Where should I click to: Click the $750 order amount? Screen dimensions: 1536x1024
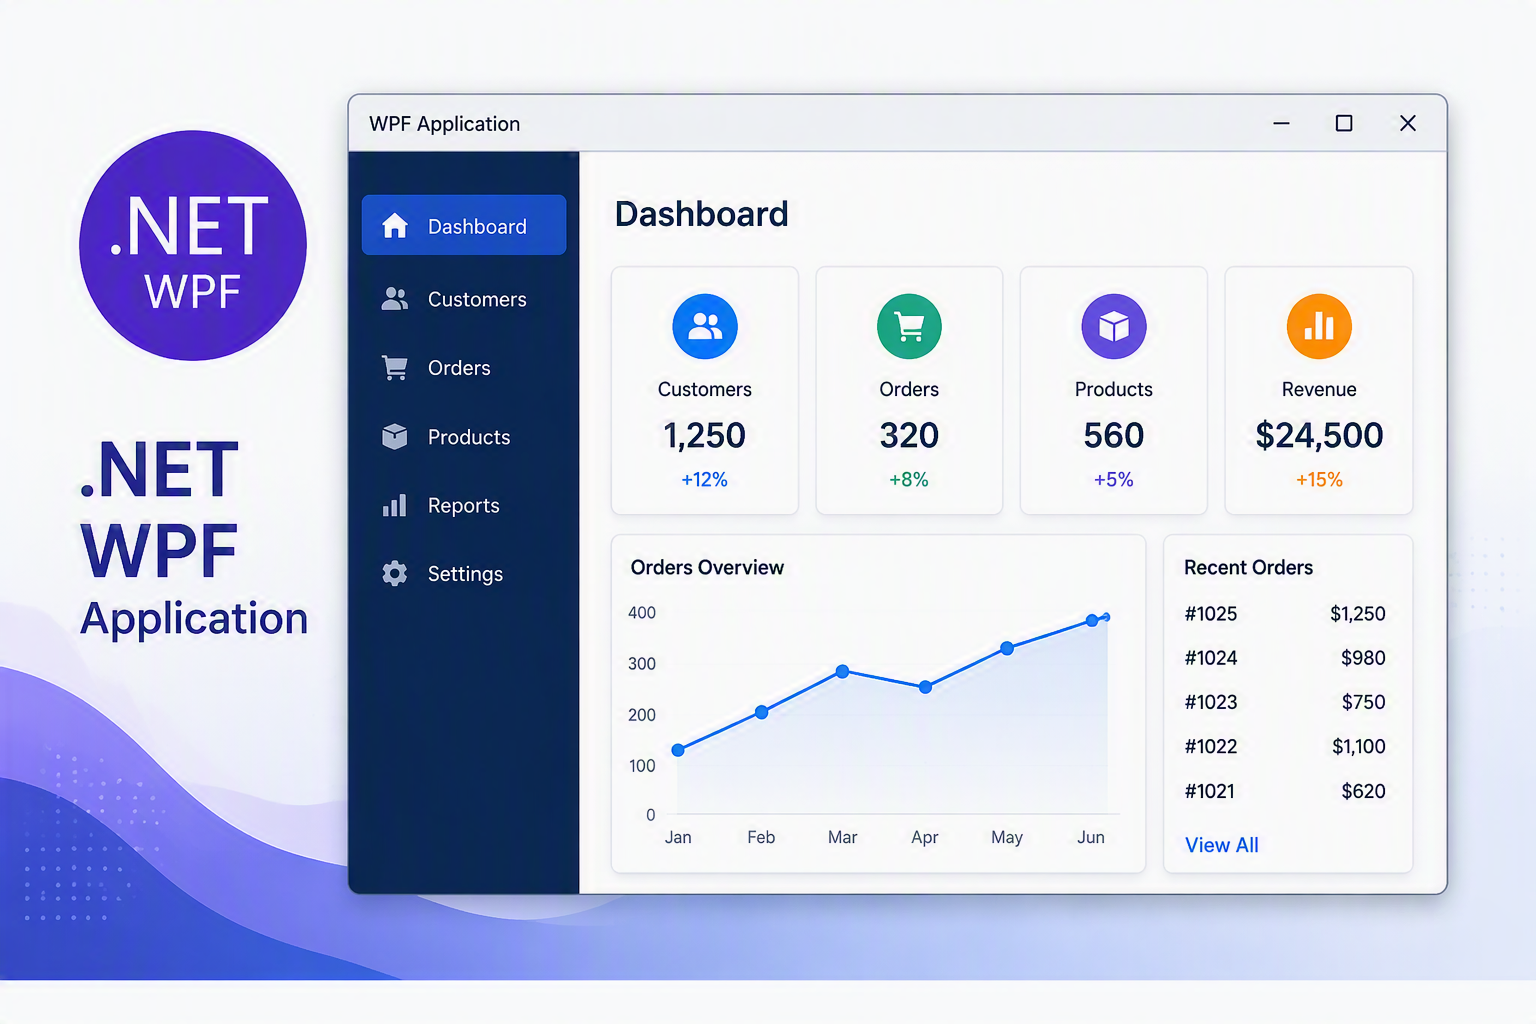[1363, 702]
